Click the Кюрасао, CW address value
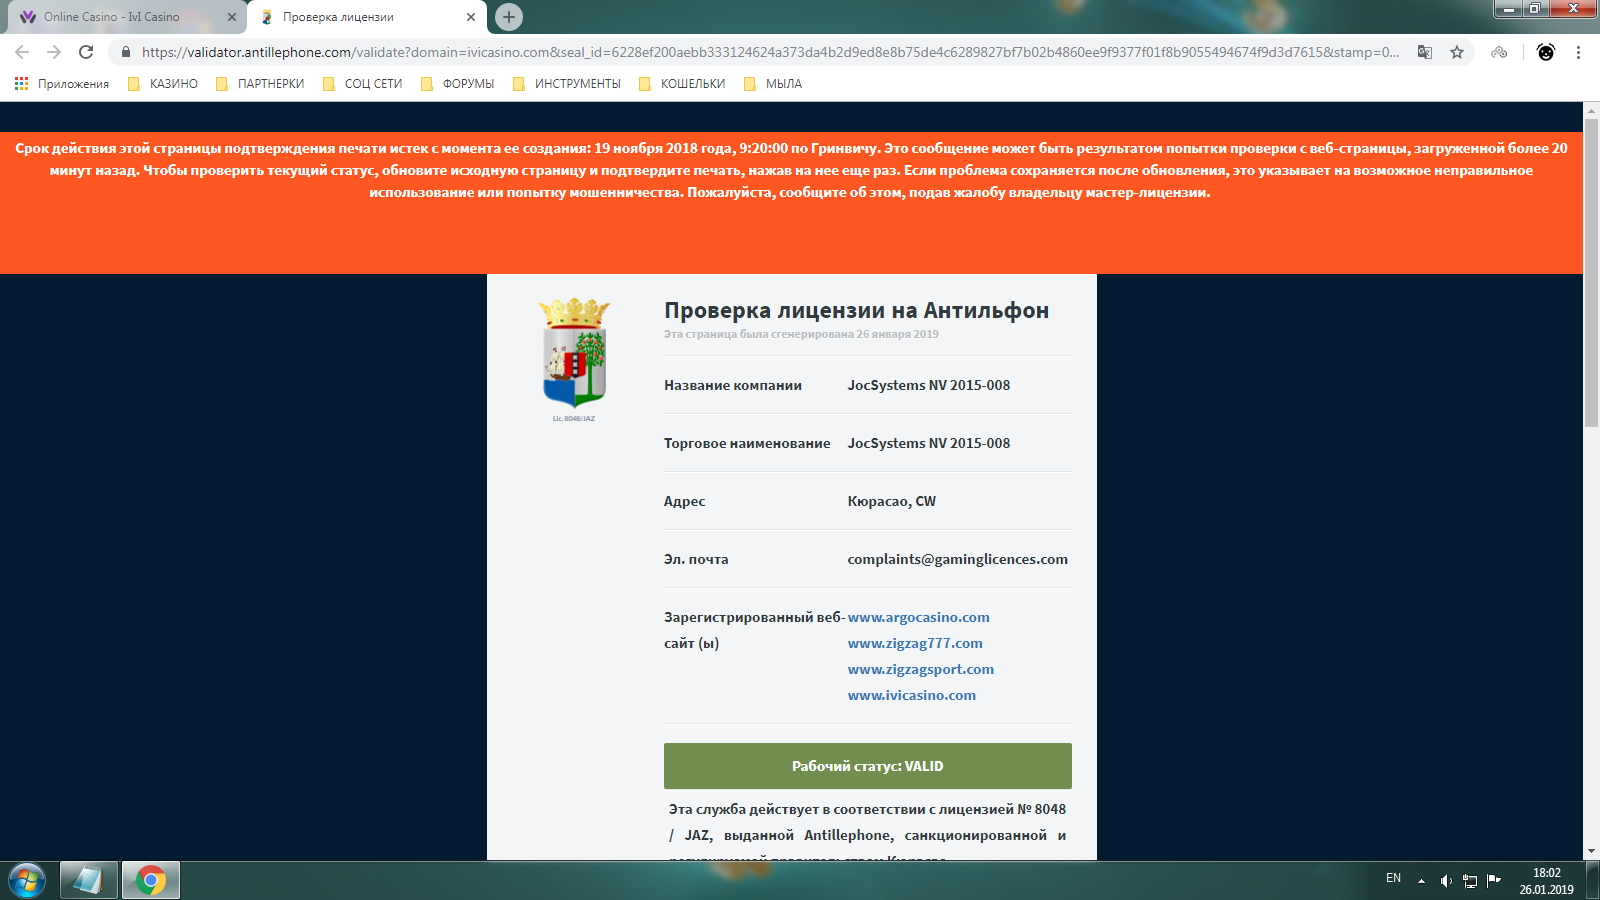 892,501
